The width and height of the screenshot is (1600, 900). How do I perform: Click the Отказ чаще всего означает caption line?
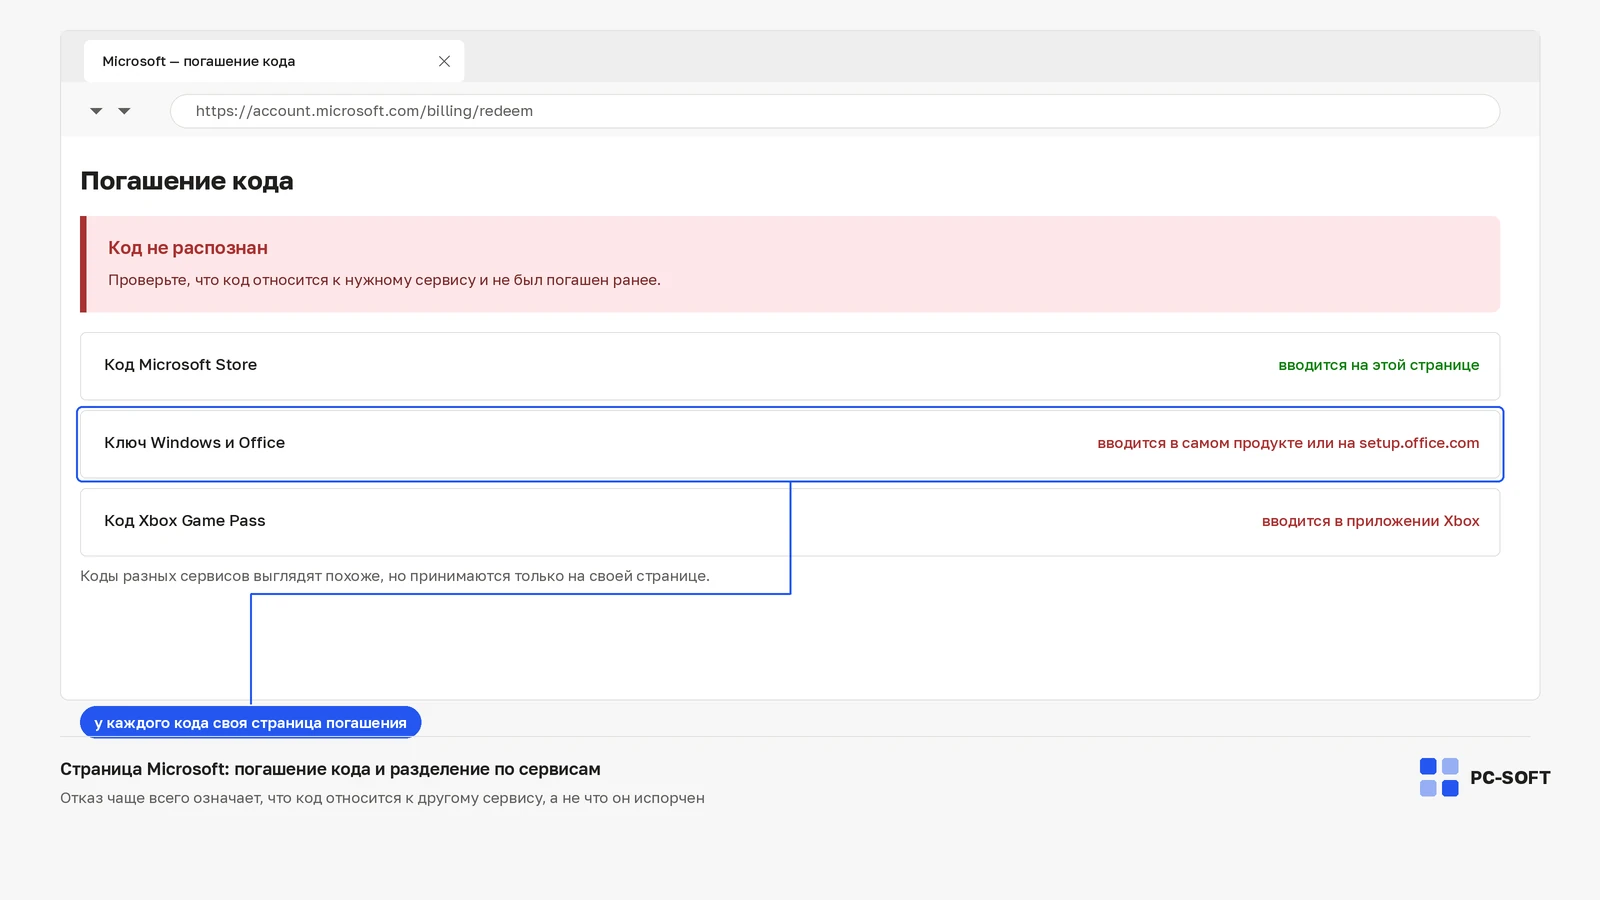pyautogui.click(x=382, y=798)
